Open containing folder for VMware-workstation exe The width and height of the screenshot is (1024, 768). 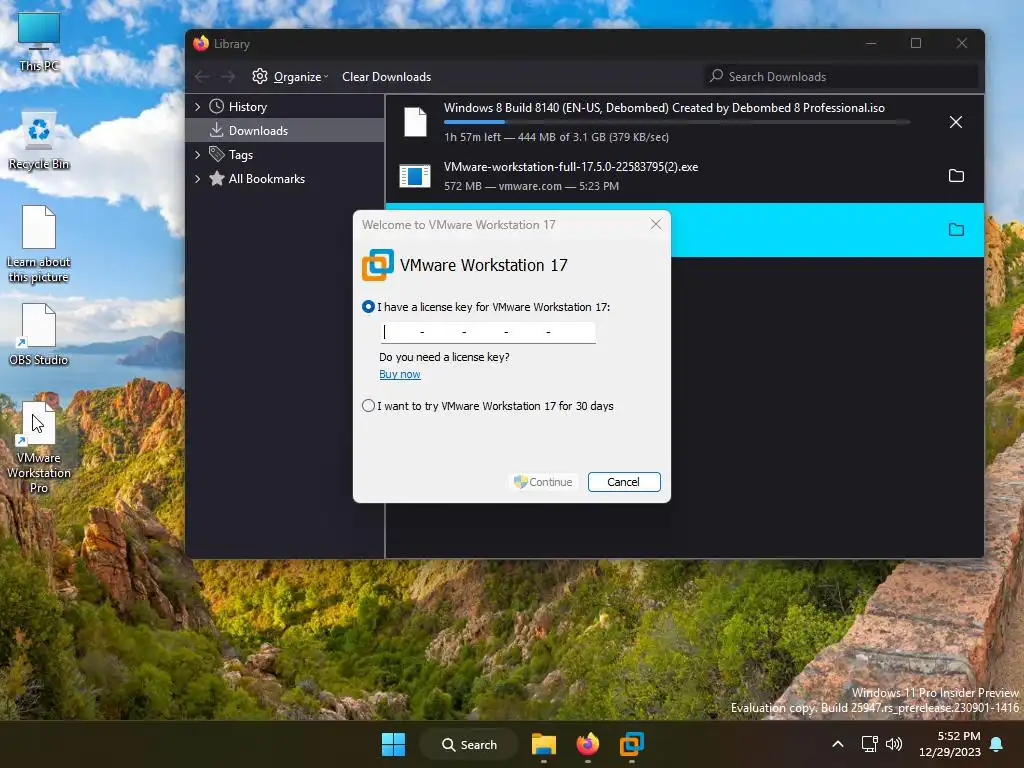pyautogui.click(x=956, y=176)
